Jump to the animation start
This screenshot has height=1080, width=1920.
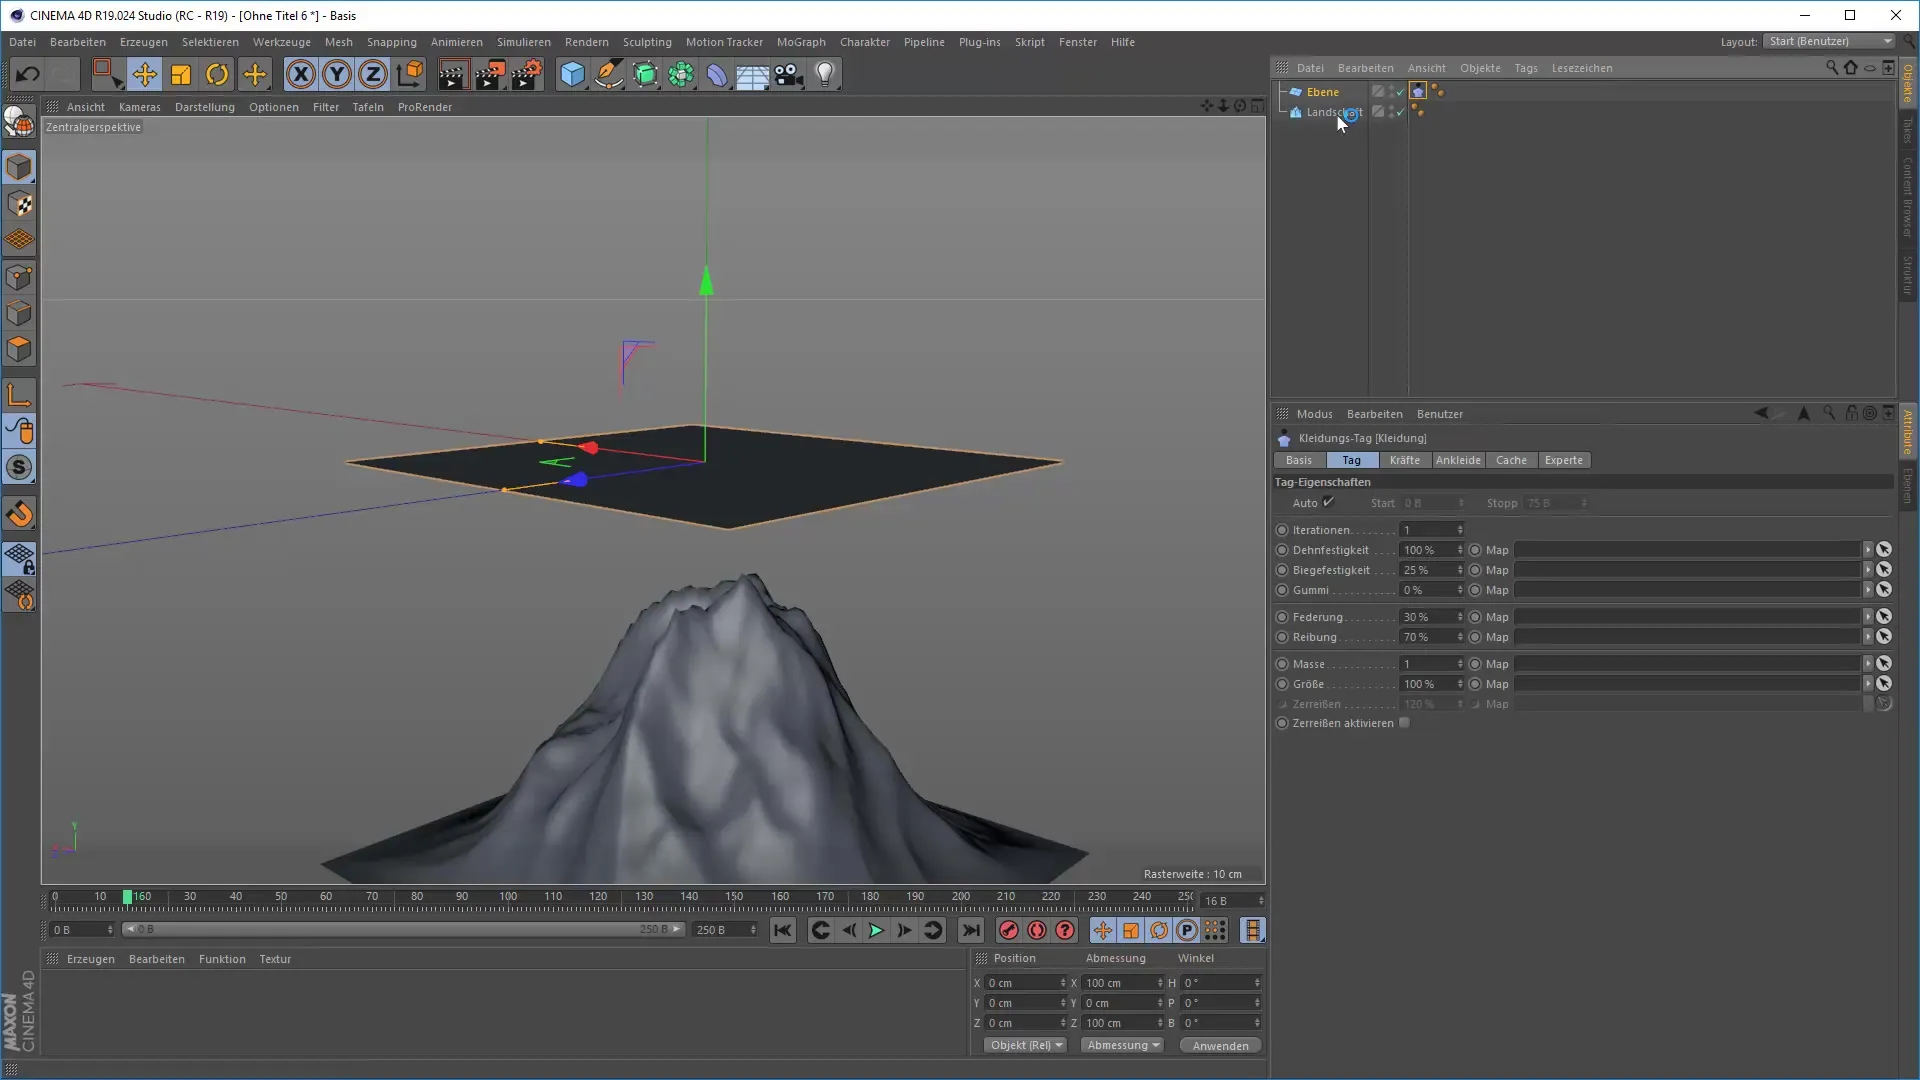(x=782, y=931)
